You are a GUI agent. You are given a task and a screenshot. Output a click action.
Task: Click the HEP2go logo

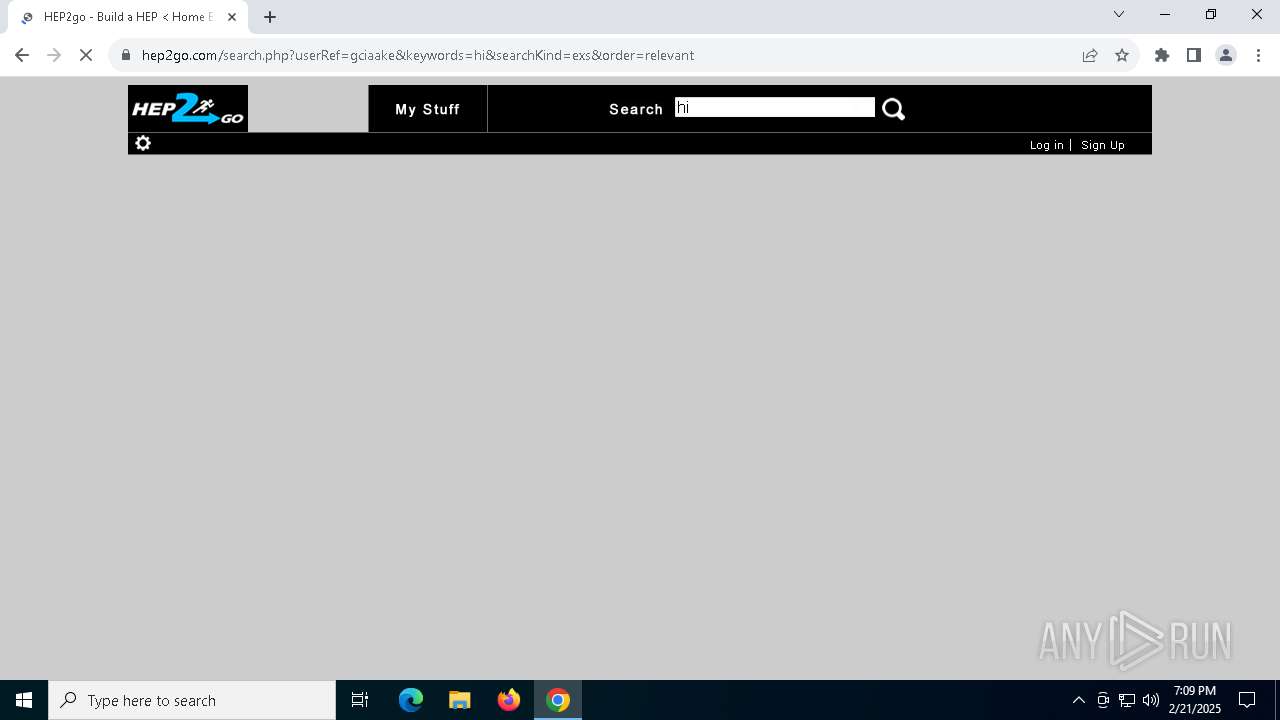[188, 108]
